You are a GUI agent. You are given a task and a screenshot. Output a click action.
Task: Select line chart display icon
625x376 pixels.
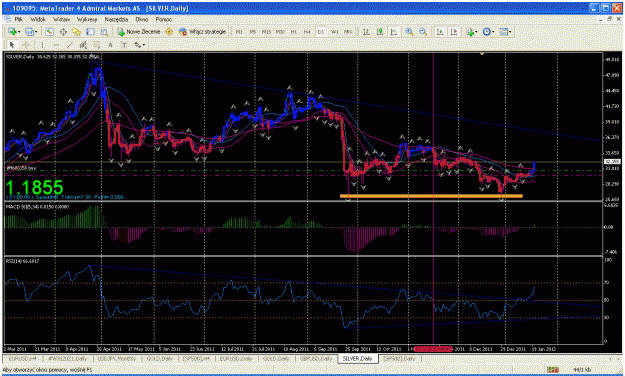tap(394, 31)
